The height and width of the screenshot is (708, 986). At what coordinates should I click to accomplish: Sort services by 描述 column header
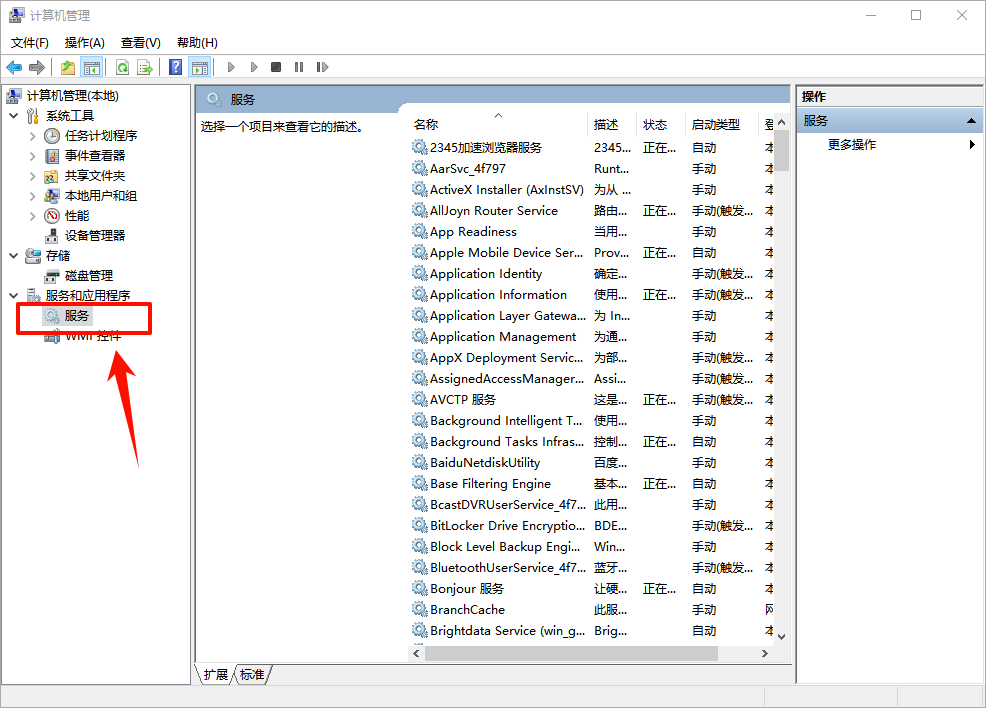[x=612, y=124]
